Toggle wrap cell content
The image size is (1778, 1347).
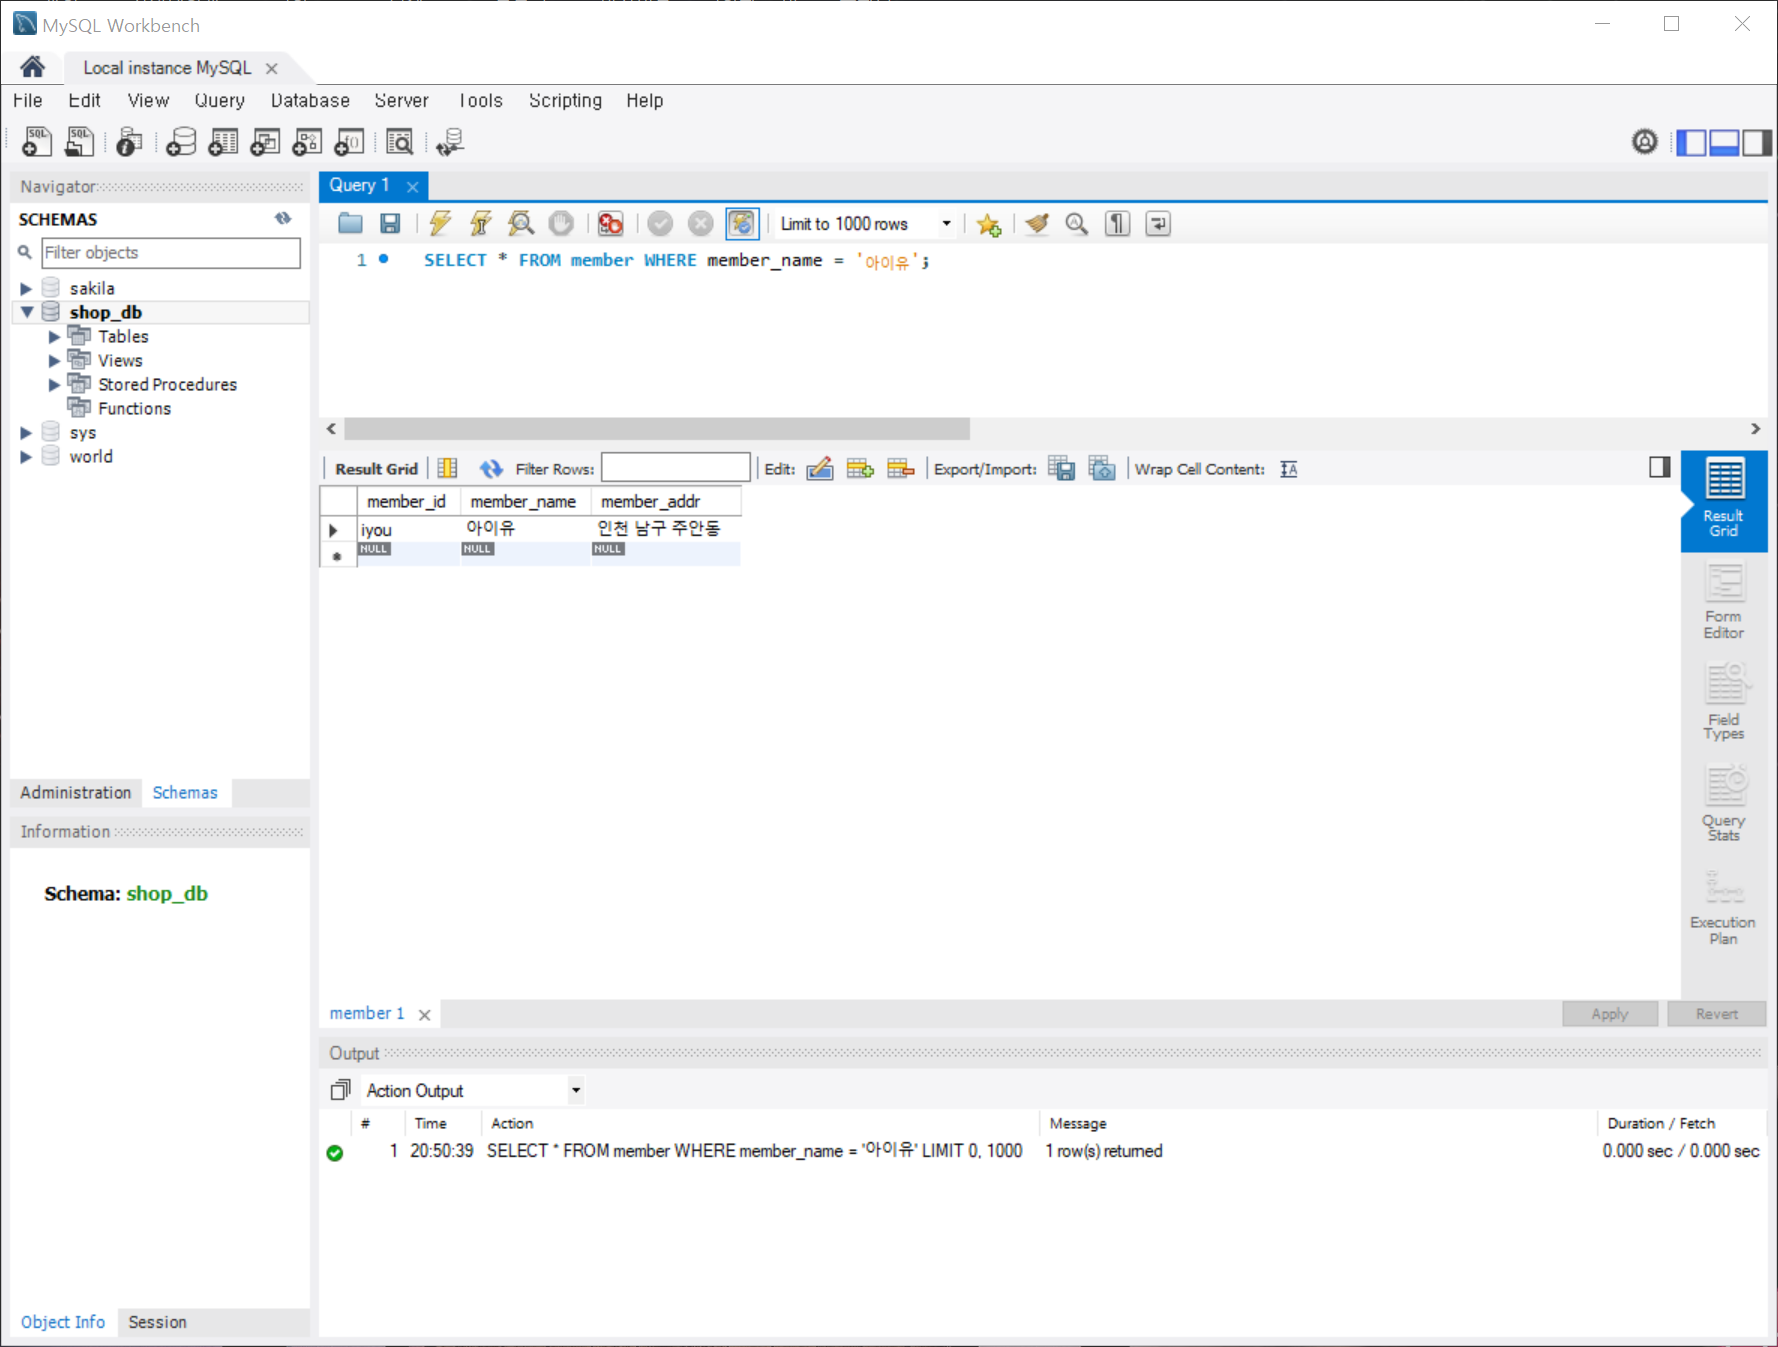1289,469
